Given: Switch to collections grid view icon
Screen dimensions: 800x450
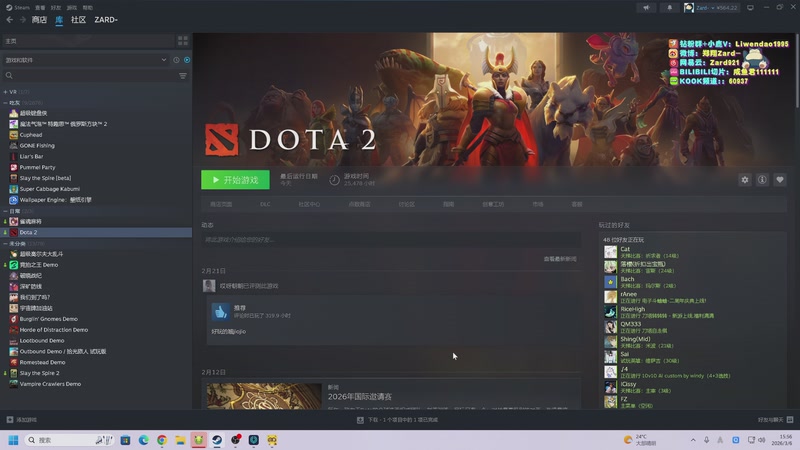Looking at the screenshot, I should pos(183,41).
